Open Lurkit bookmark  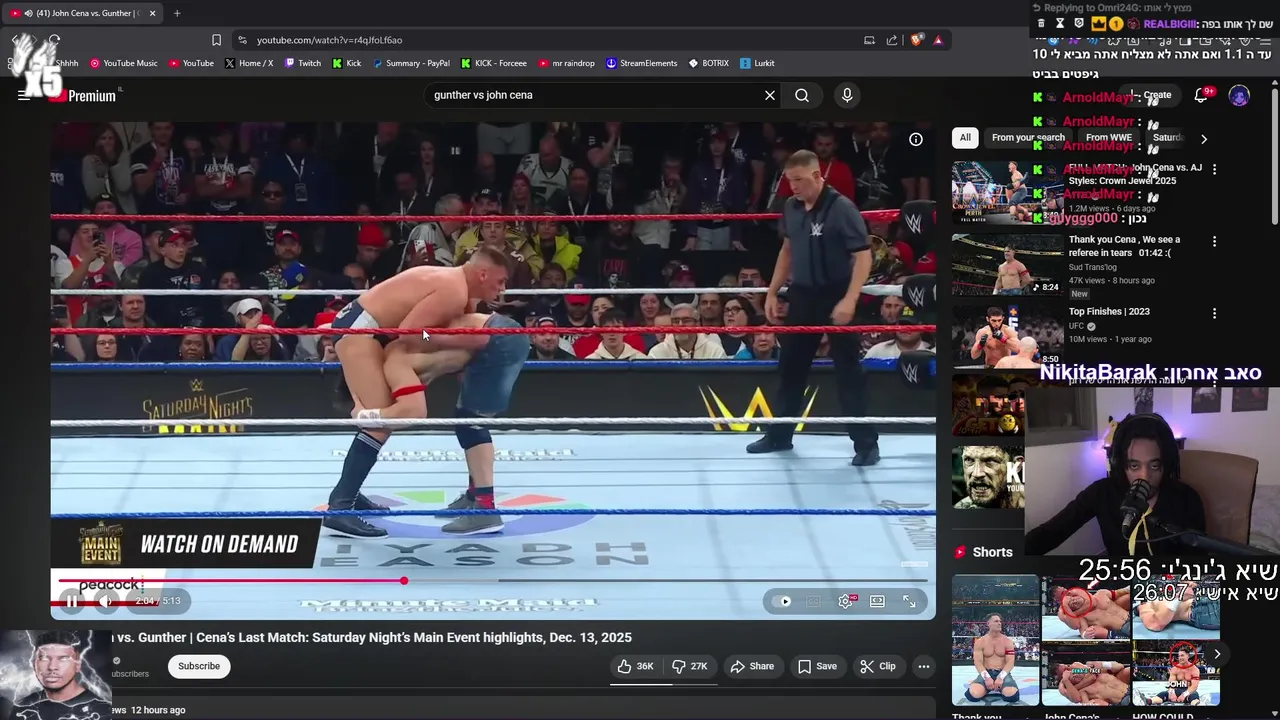click(757, 63)
